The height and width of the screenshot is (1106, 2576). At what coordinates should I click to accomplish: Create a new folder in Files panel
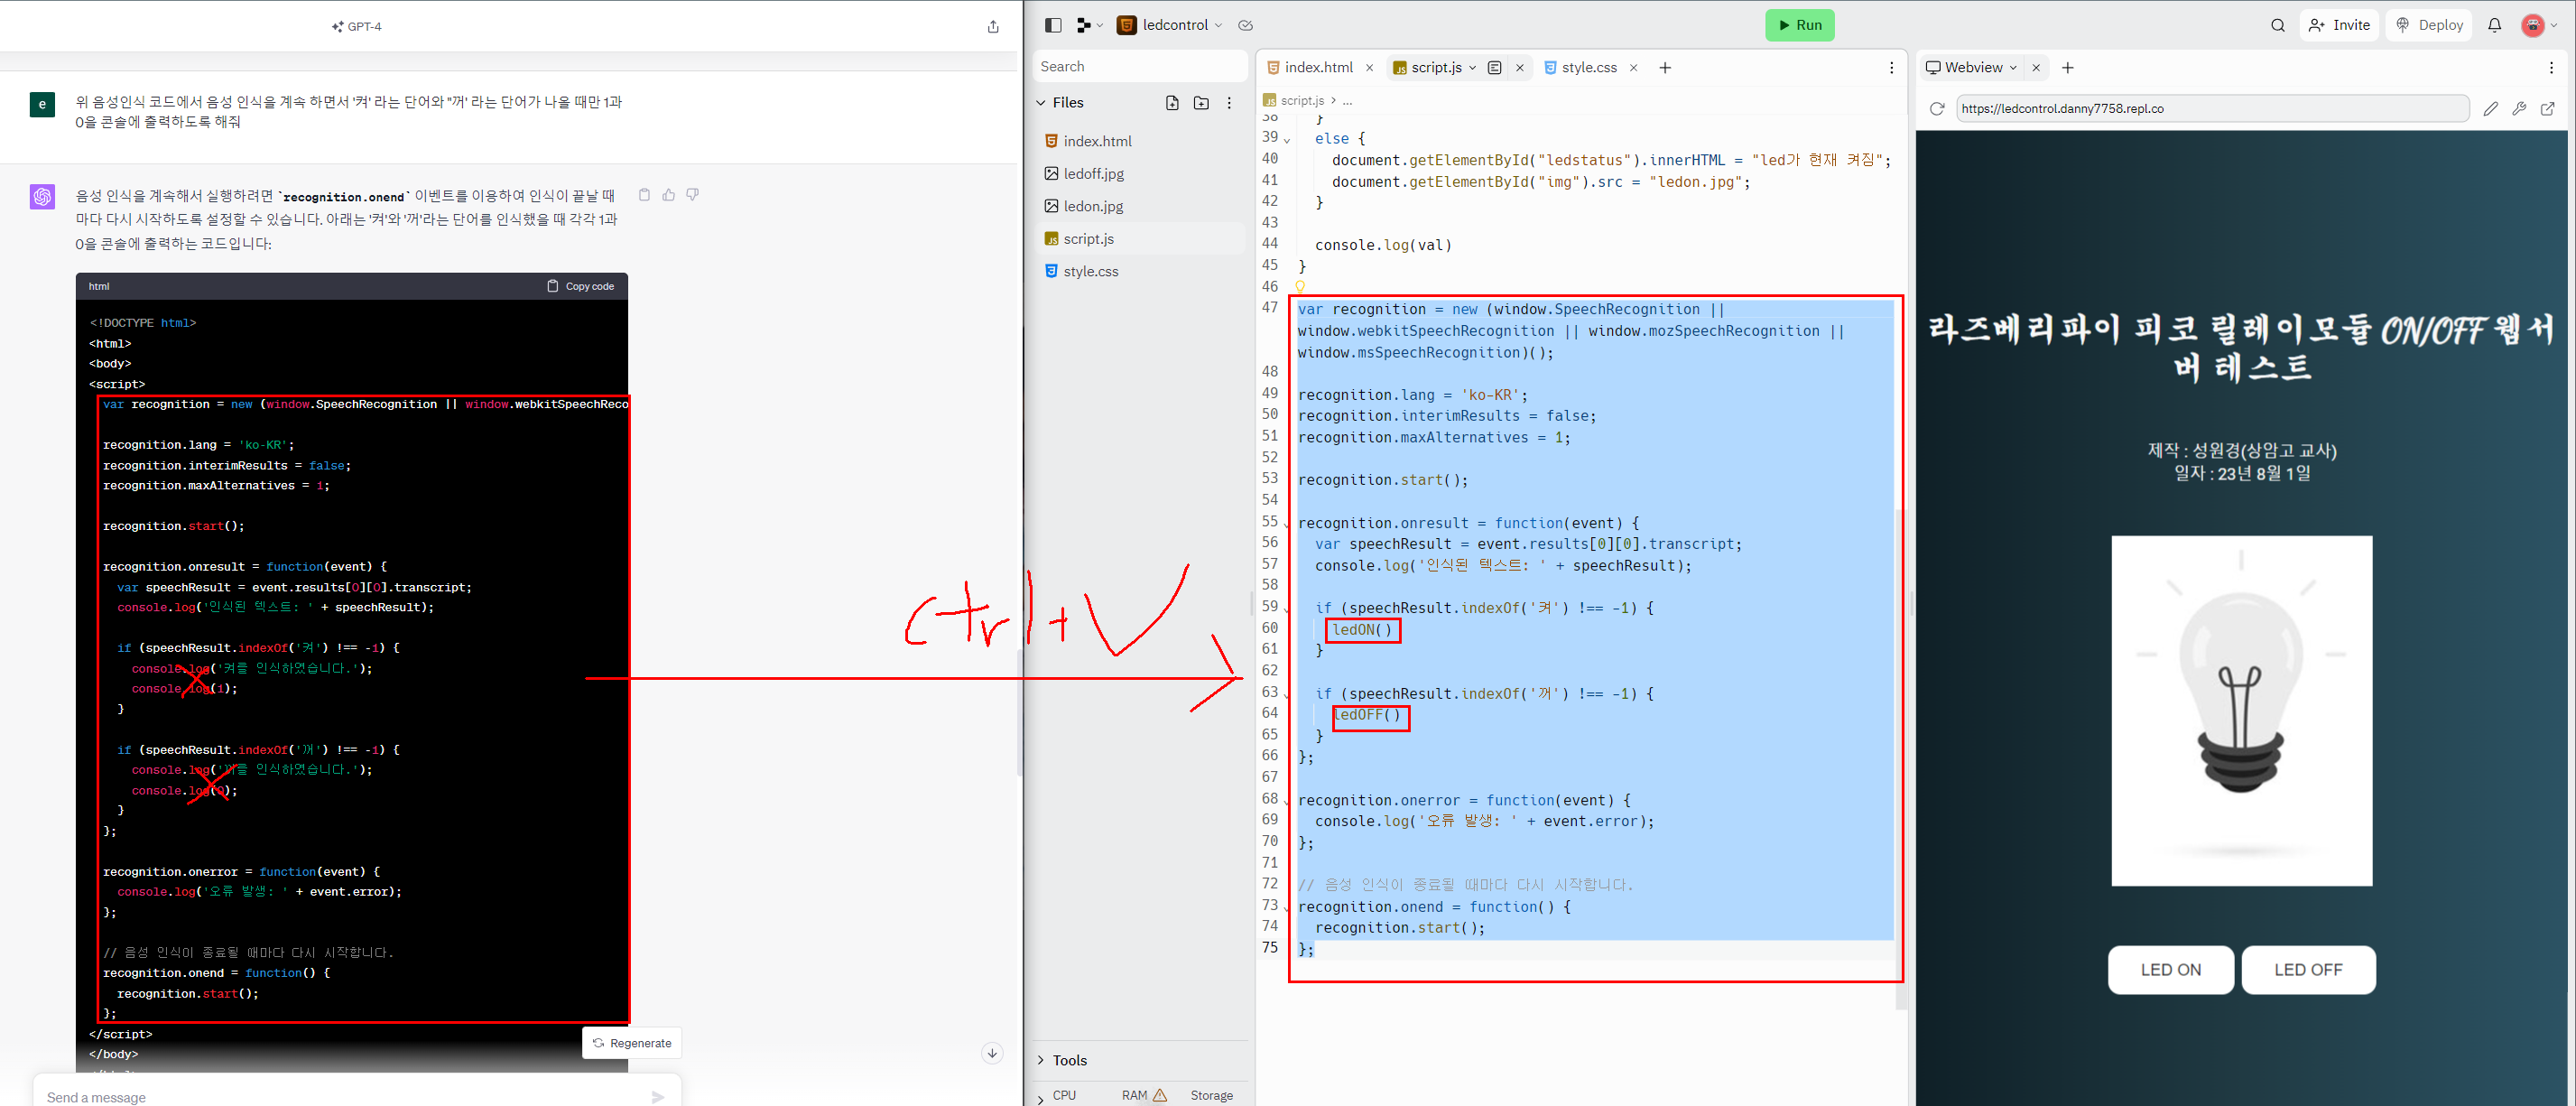pos(1201,103)
